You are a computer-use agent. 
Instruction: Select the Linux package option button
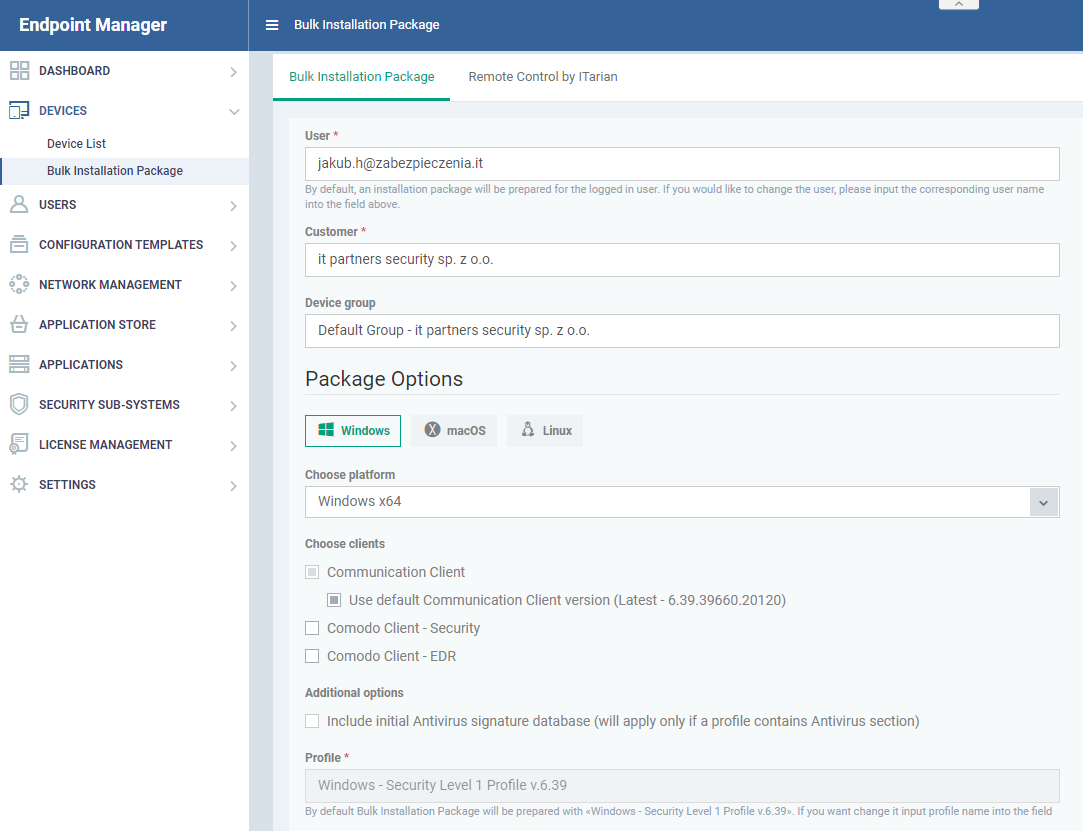click(x=545, y=430)
